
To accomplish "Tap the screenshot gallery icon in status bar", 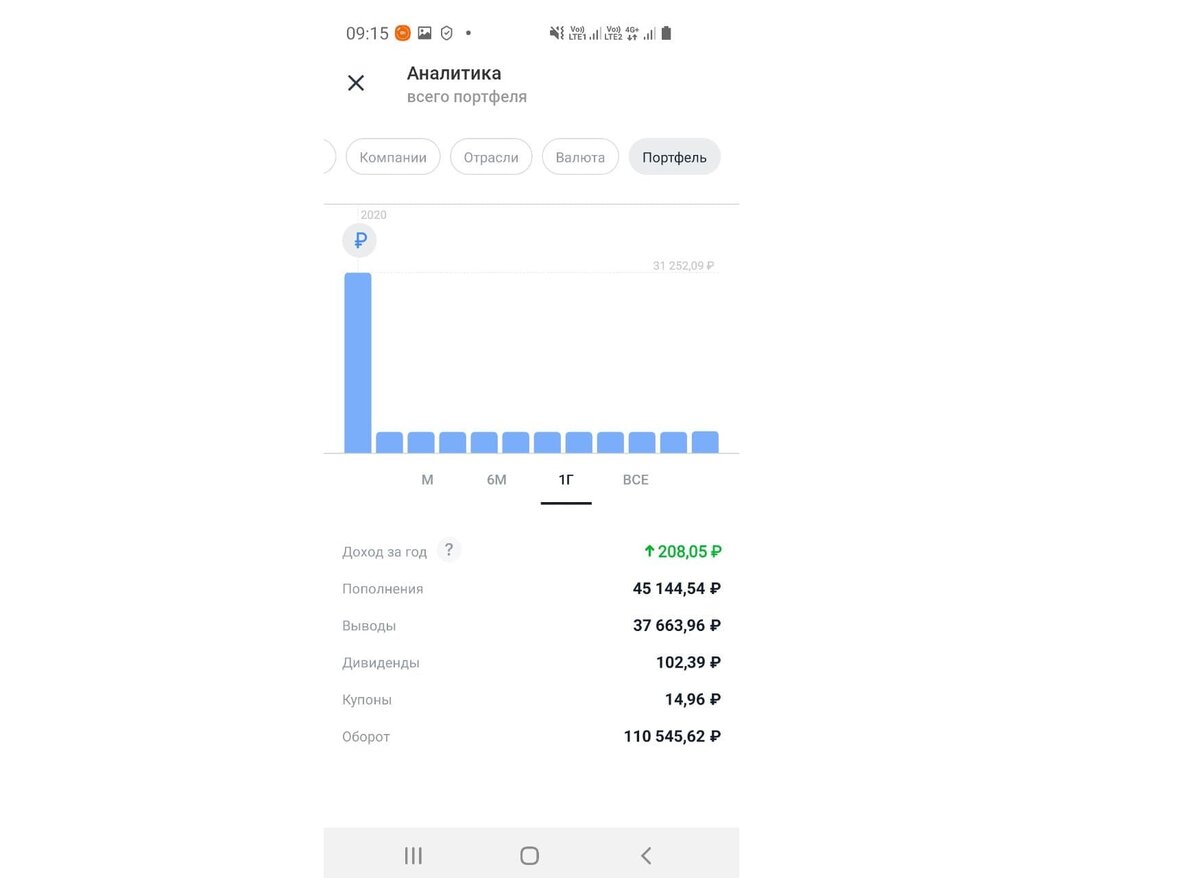I will [x=423, y=32].
